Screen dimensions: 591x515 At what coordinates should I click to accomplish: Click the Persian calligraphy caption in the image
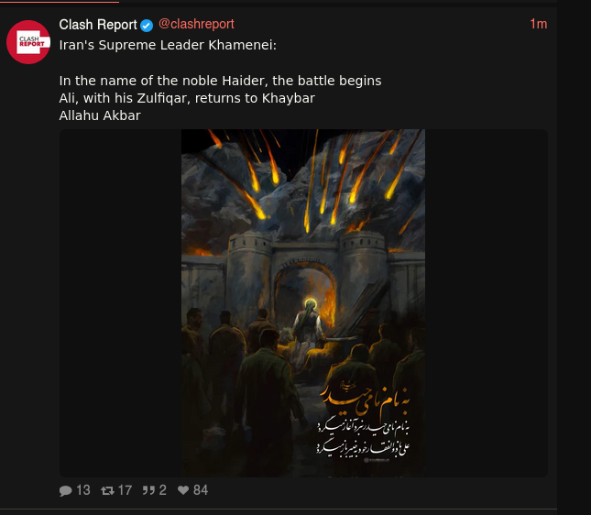pyautogui.click(x=364, y=422)
